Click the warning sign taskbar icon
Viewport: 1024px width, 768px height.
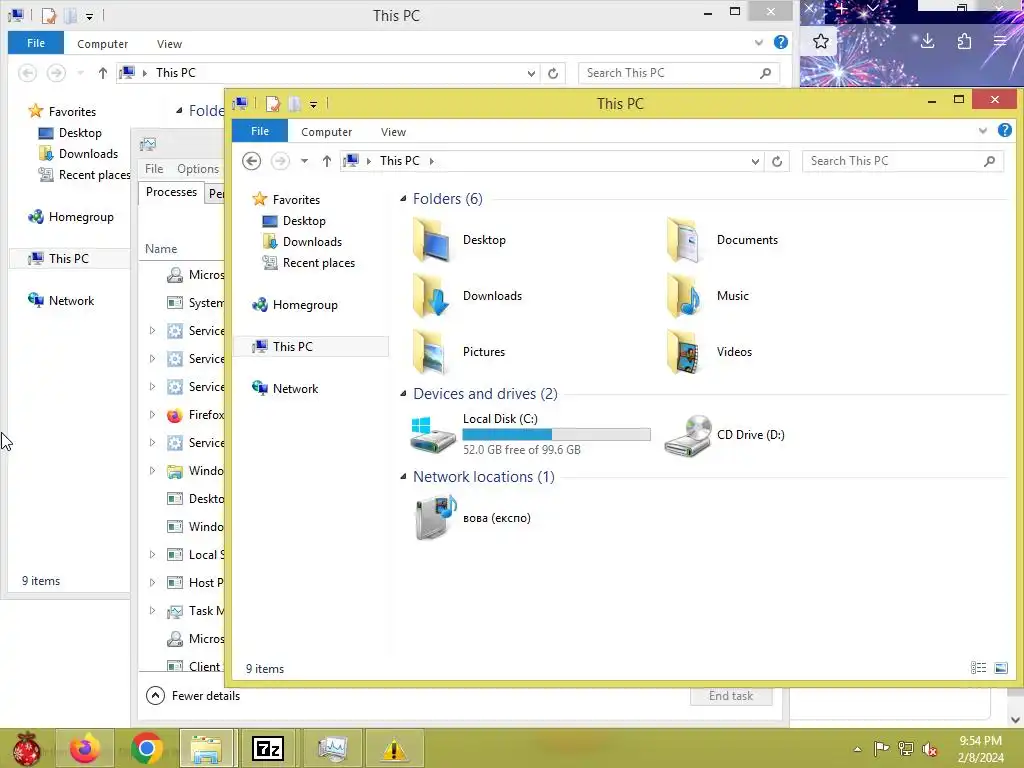point(394,748)
